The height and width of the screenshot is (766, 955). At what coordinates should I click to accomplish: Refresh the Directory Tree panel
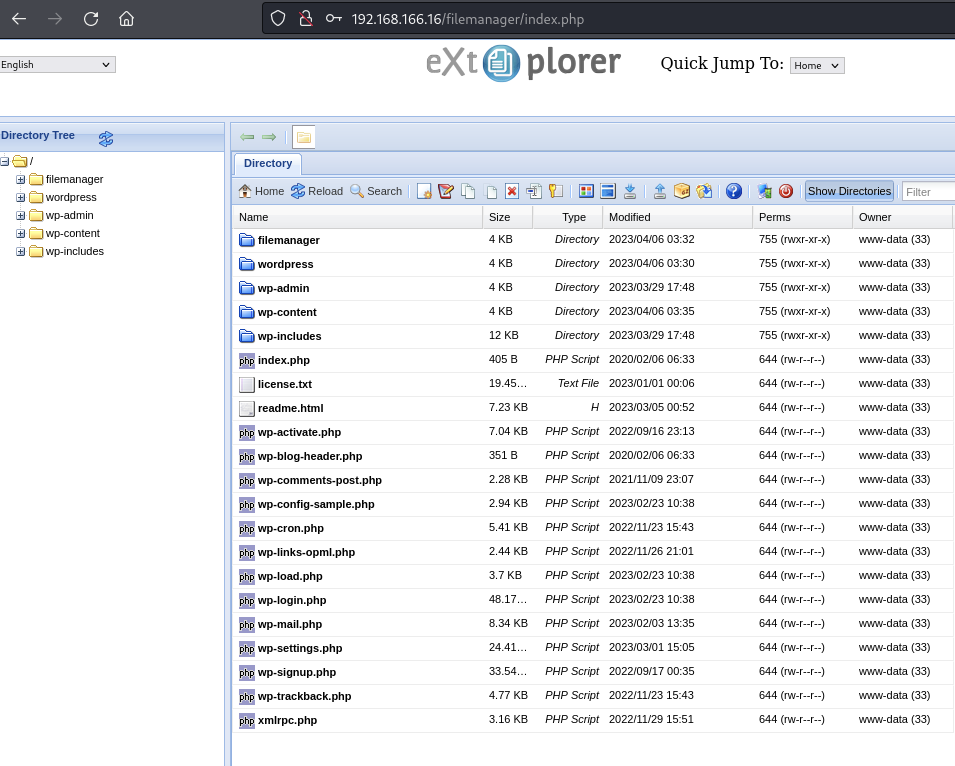(106, 139)
